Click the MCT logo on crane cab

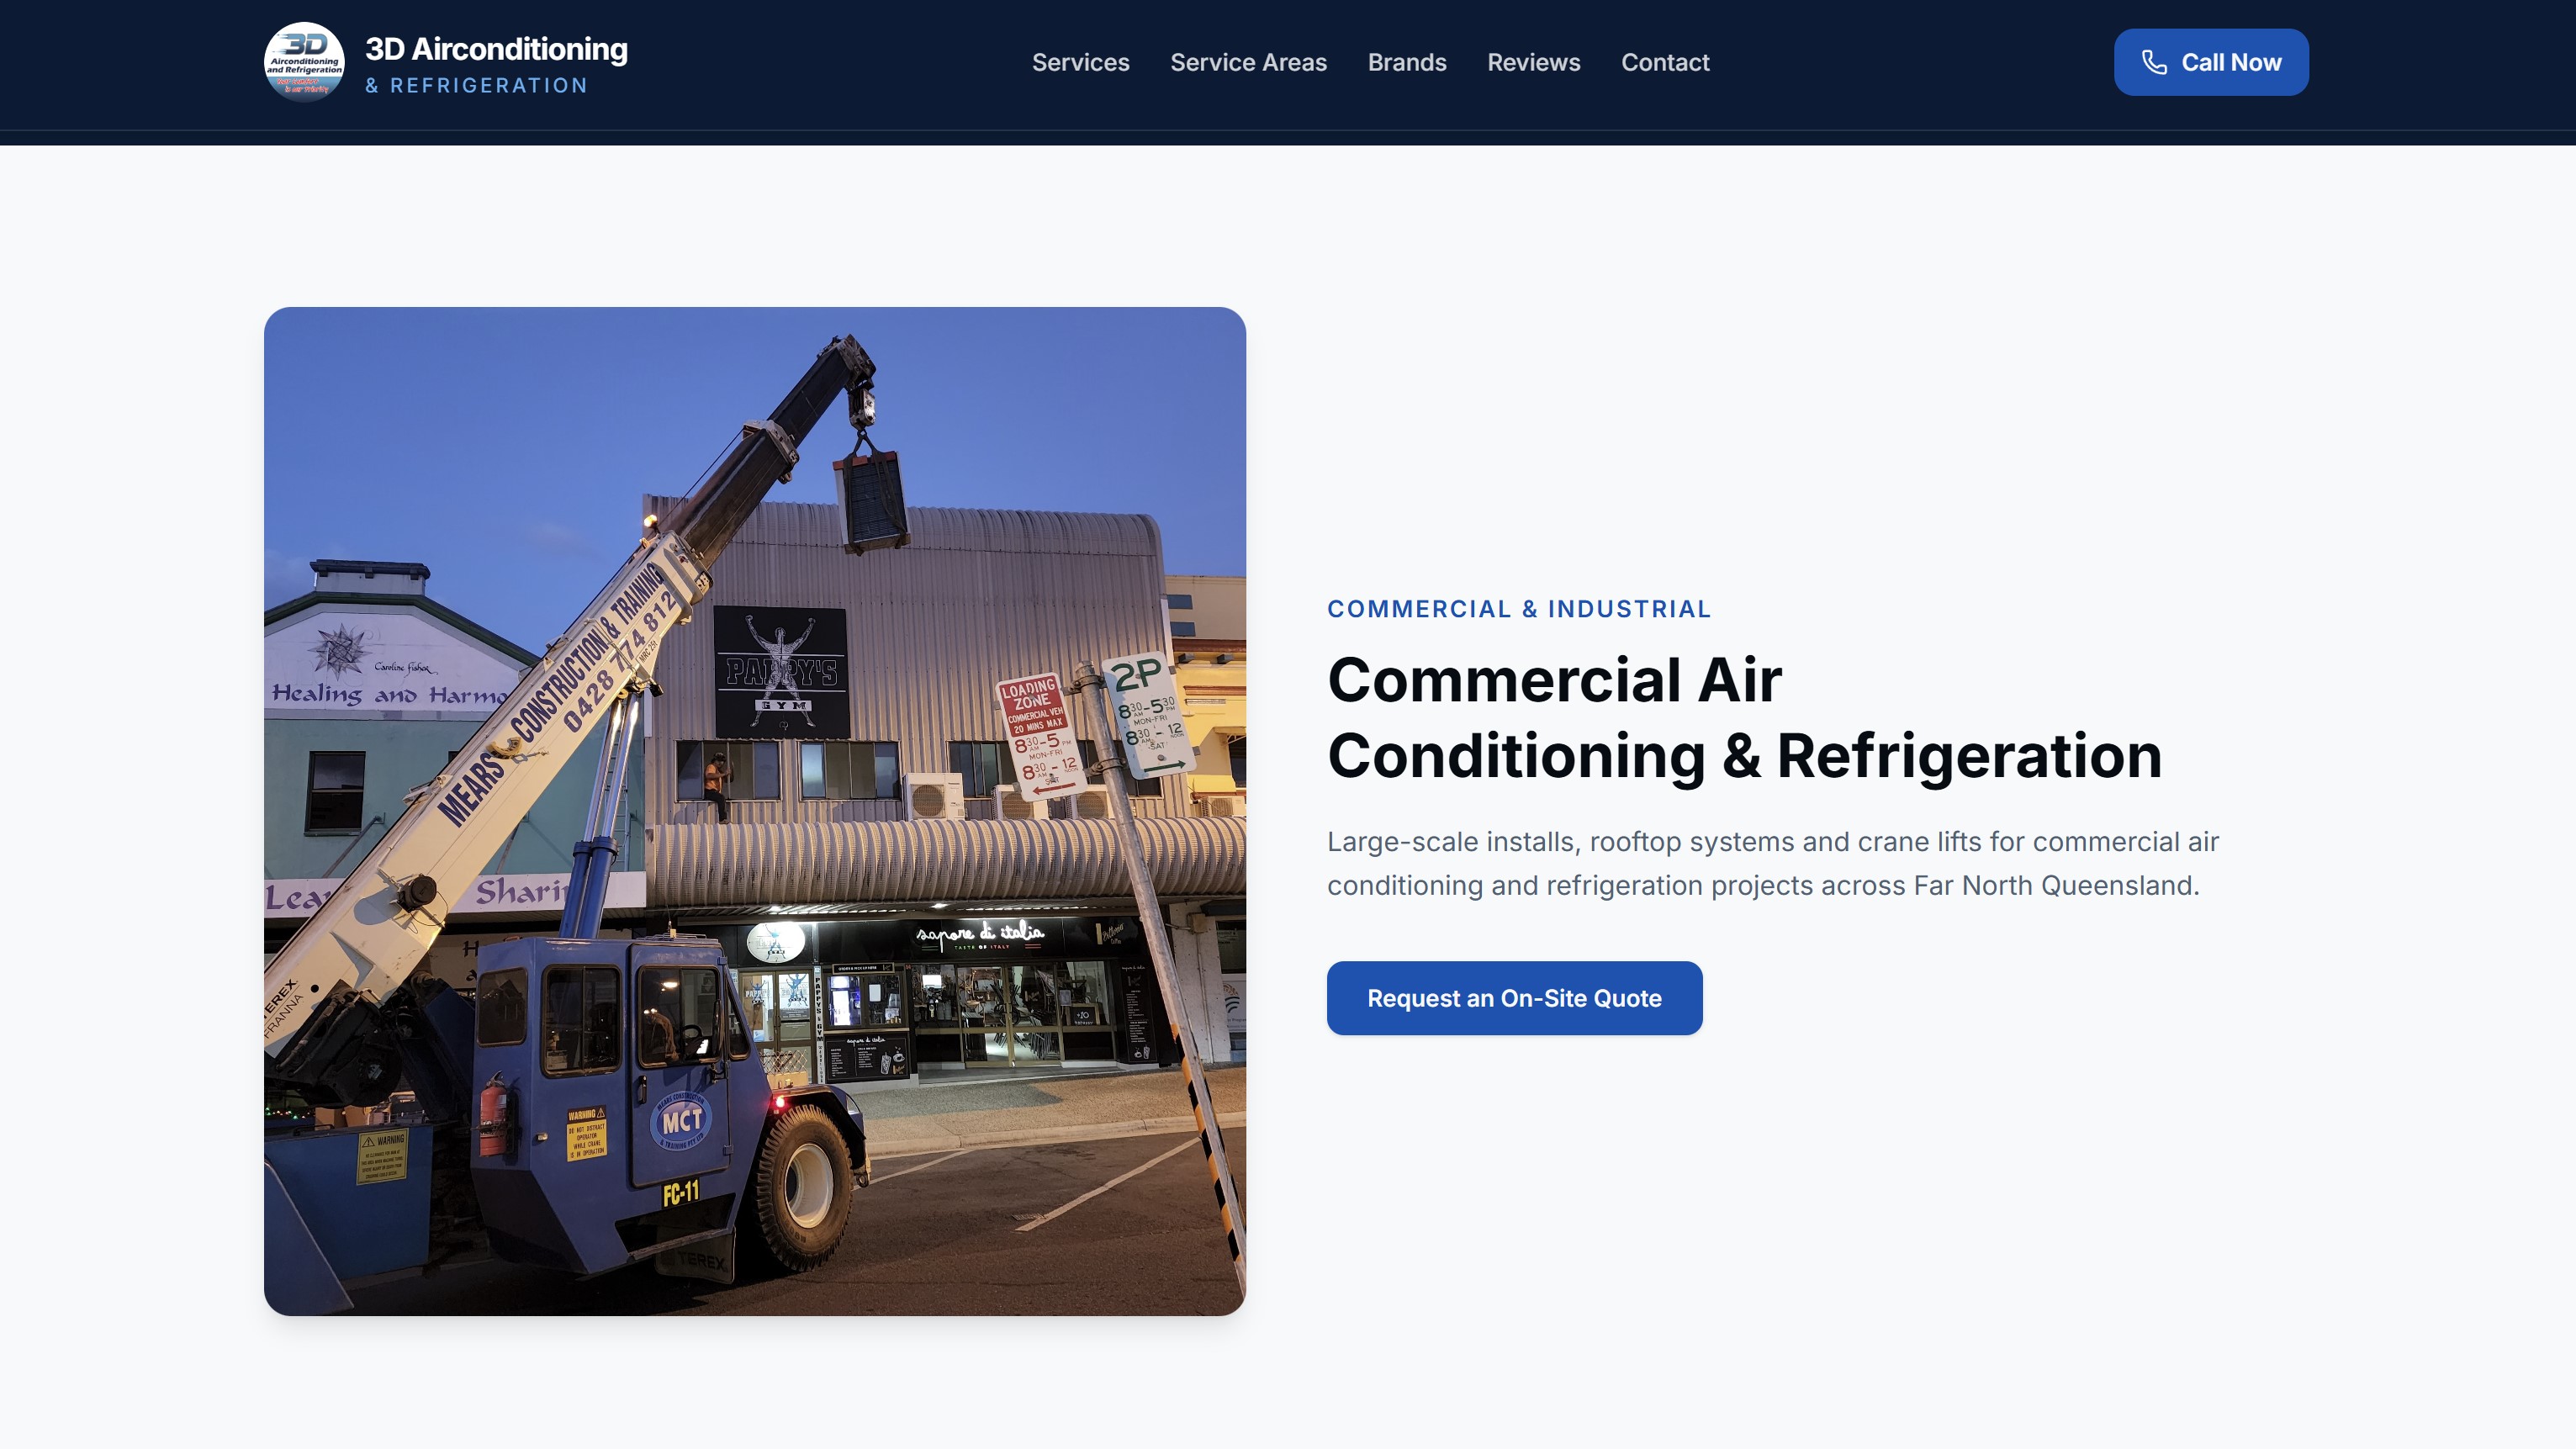coord(682,1121)
